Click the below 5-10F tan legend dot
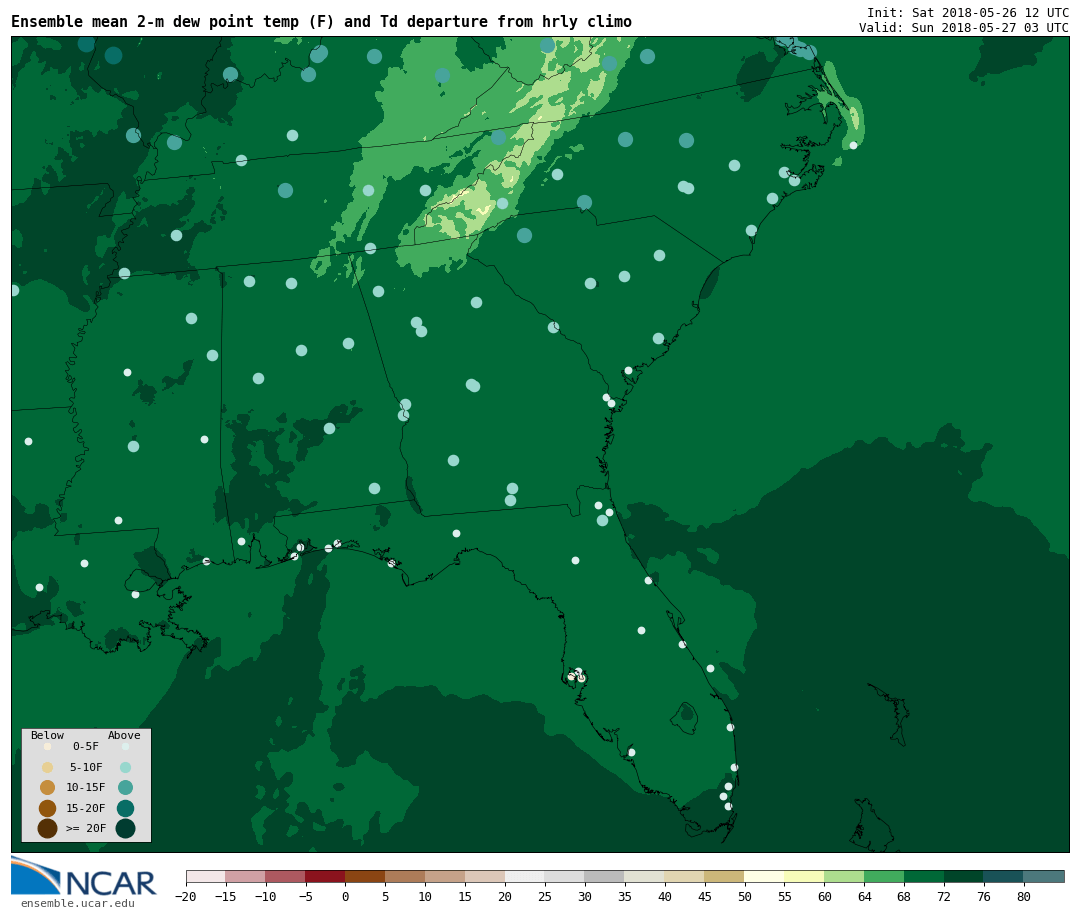1080x915 pixels. [47, 768]
